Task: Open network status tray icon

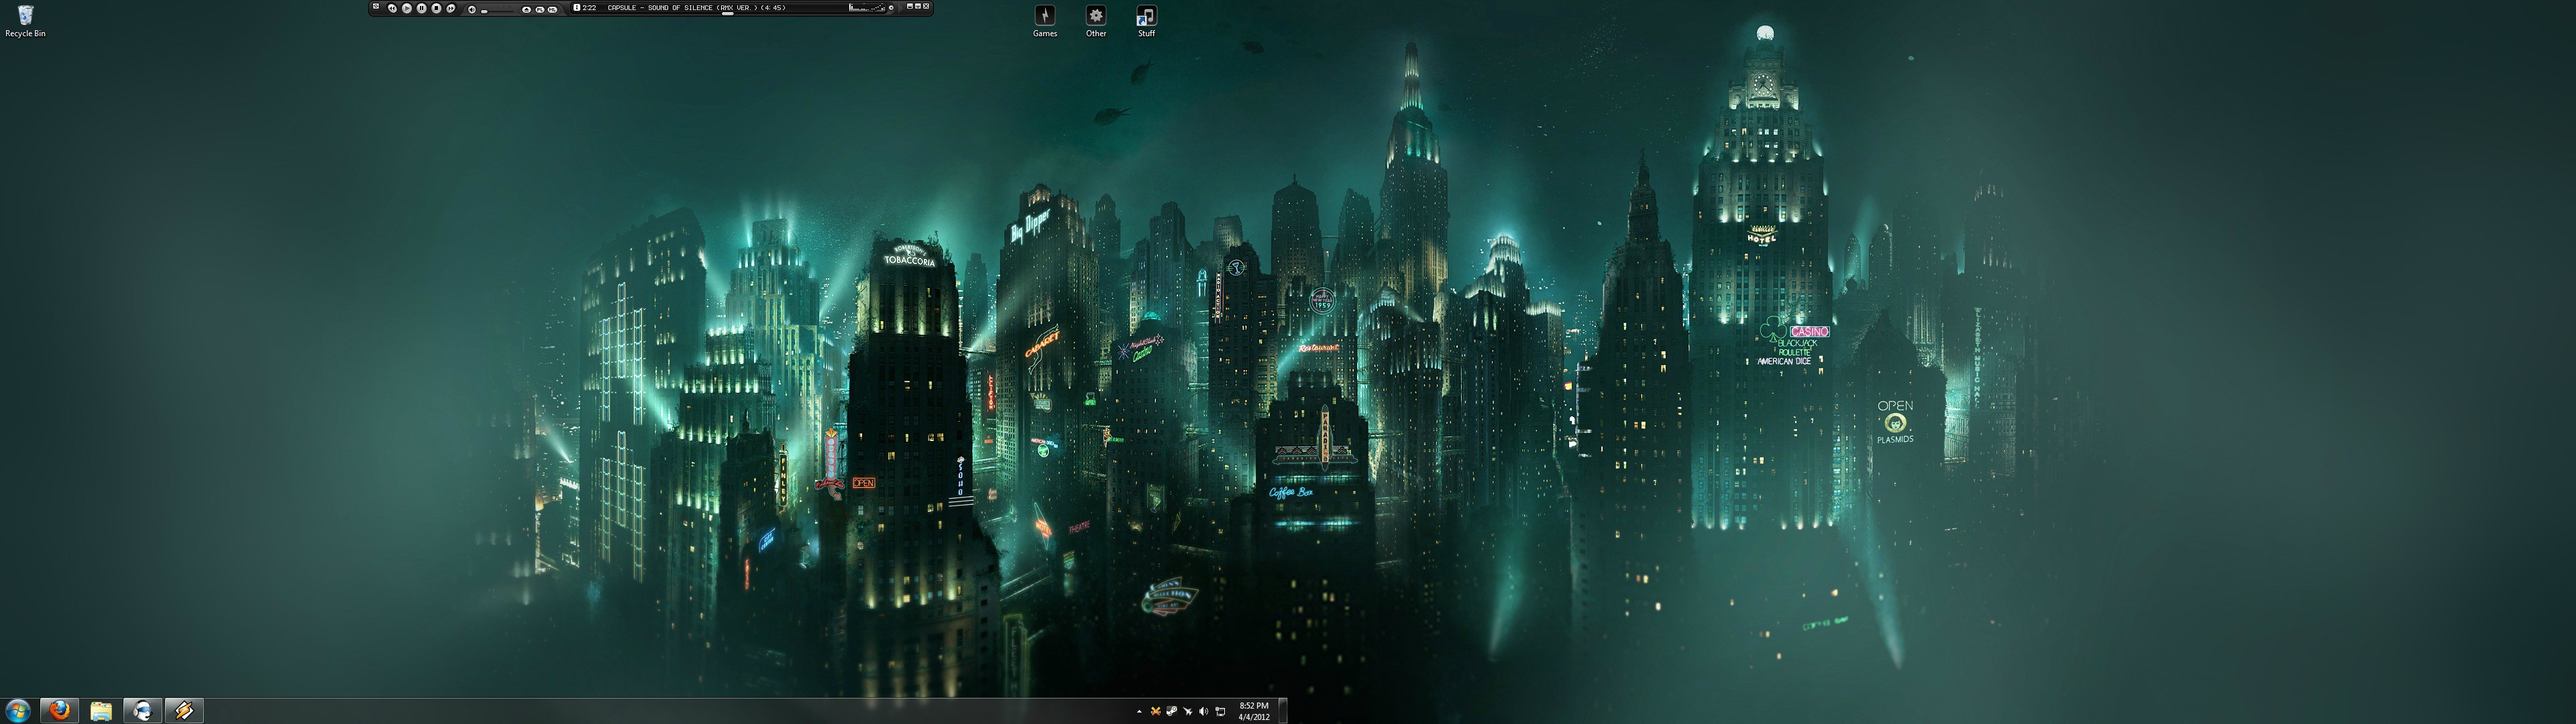Action: click(1221, 712)
